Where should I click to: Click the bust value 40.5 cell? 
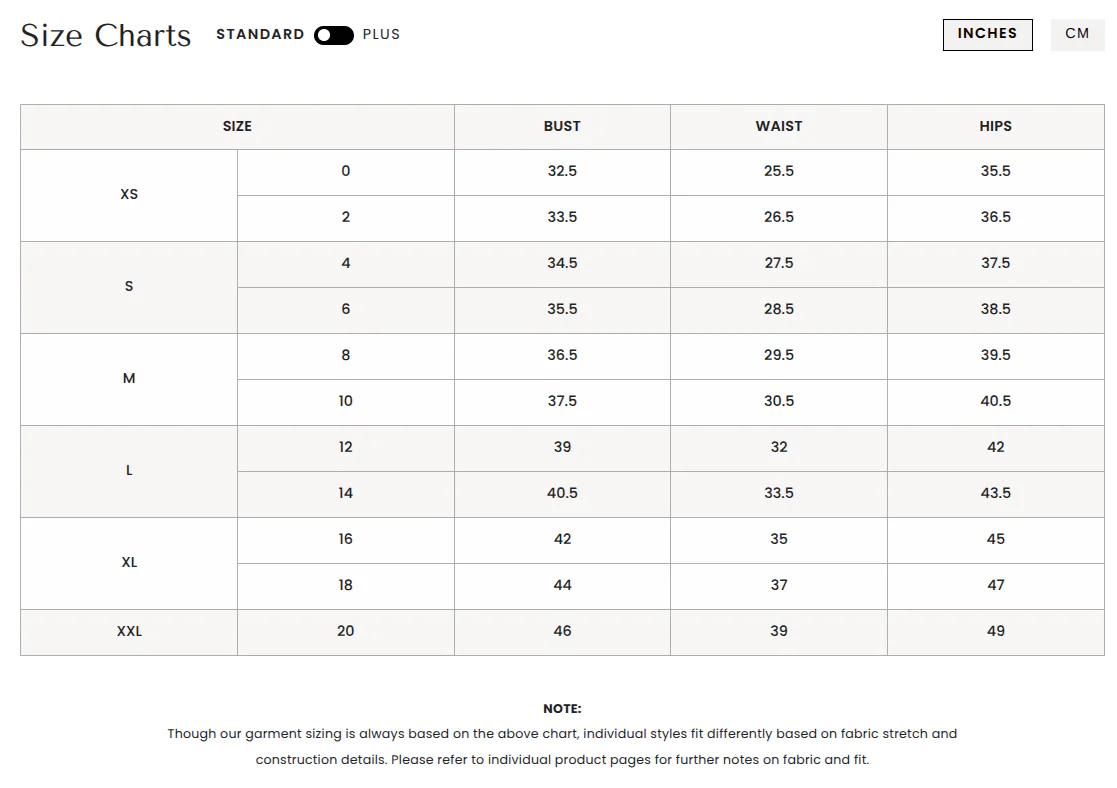562,493
